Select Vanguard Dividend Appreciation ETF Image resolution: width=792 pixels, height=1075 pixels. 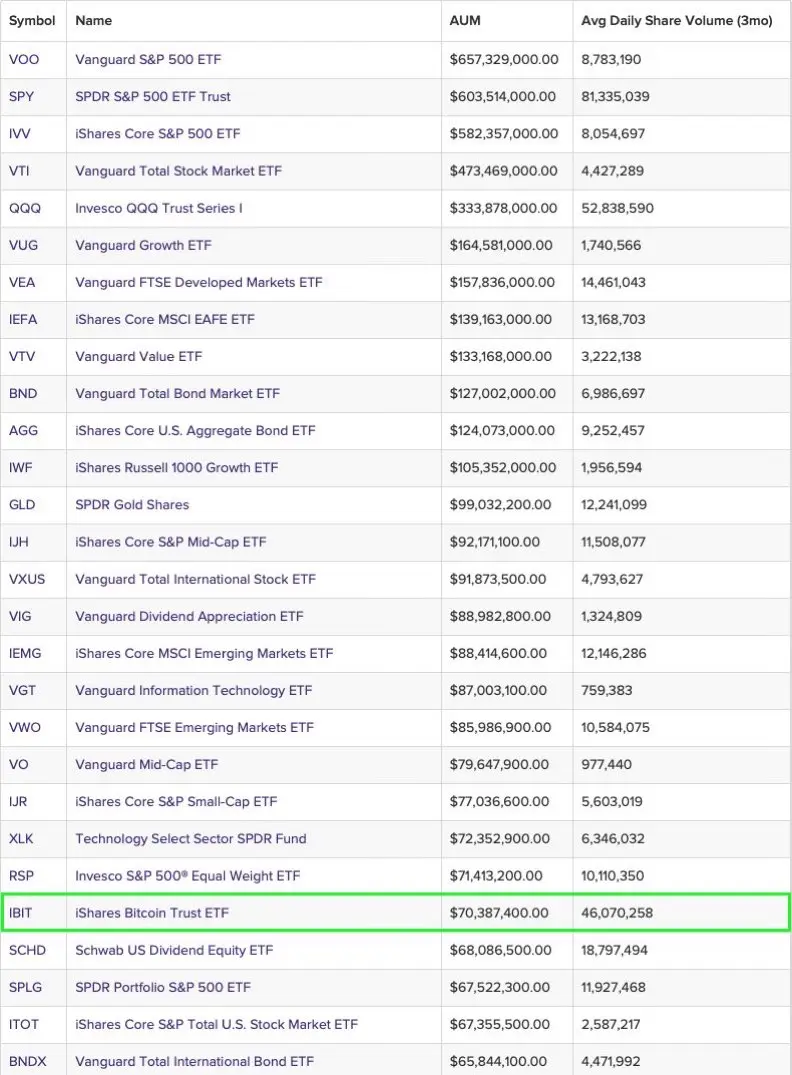tap(189, 616)
